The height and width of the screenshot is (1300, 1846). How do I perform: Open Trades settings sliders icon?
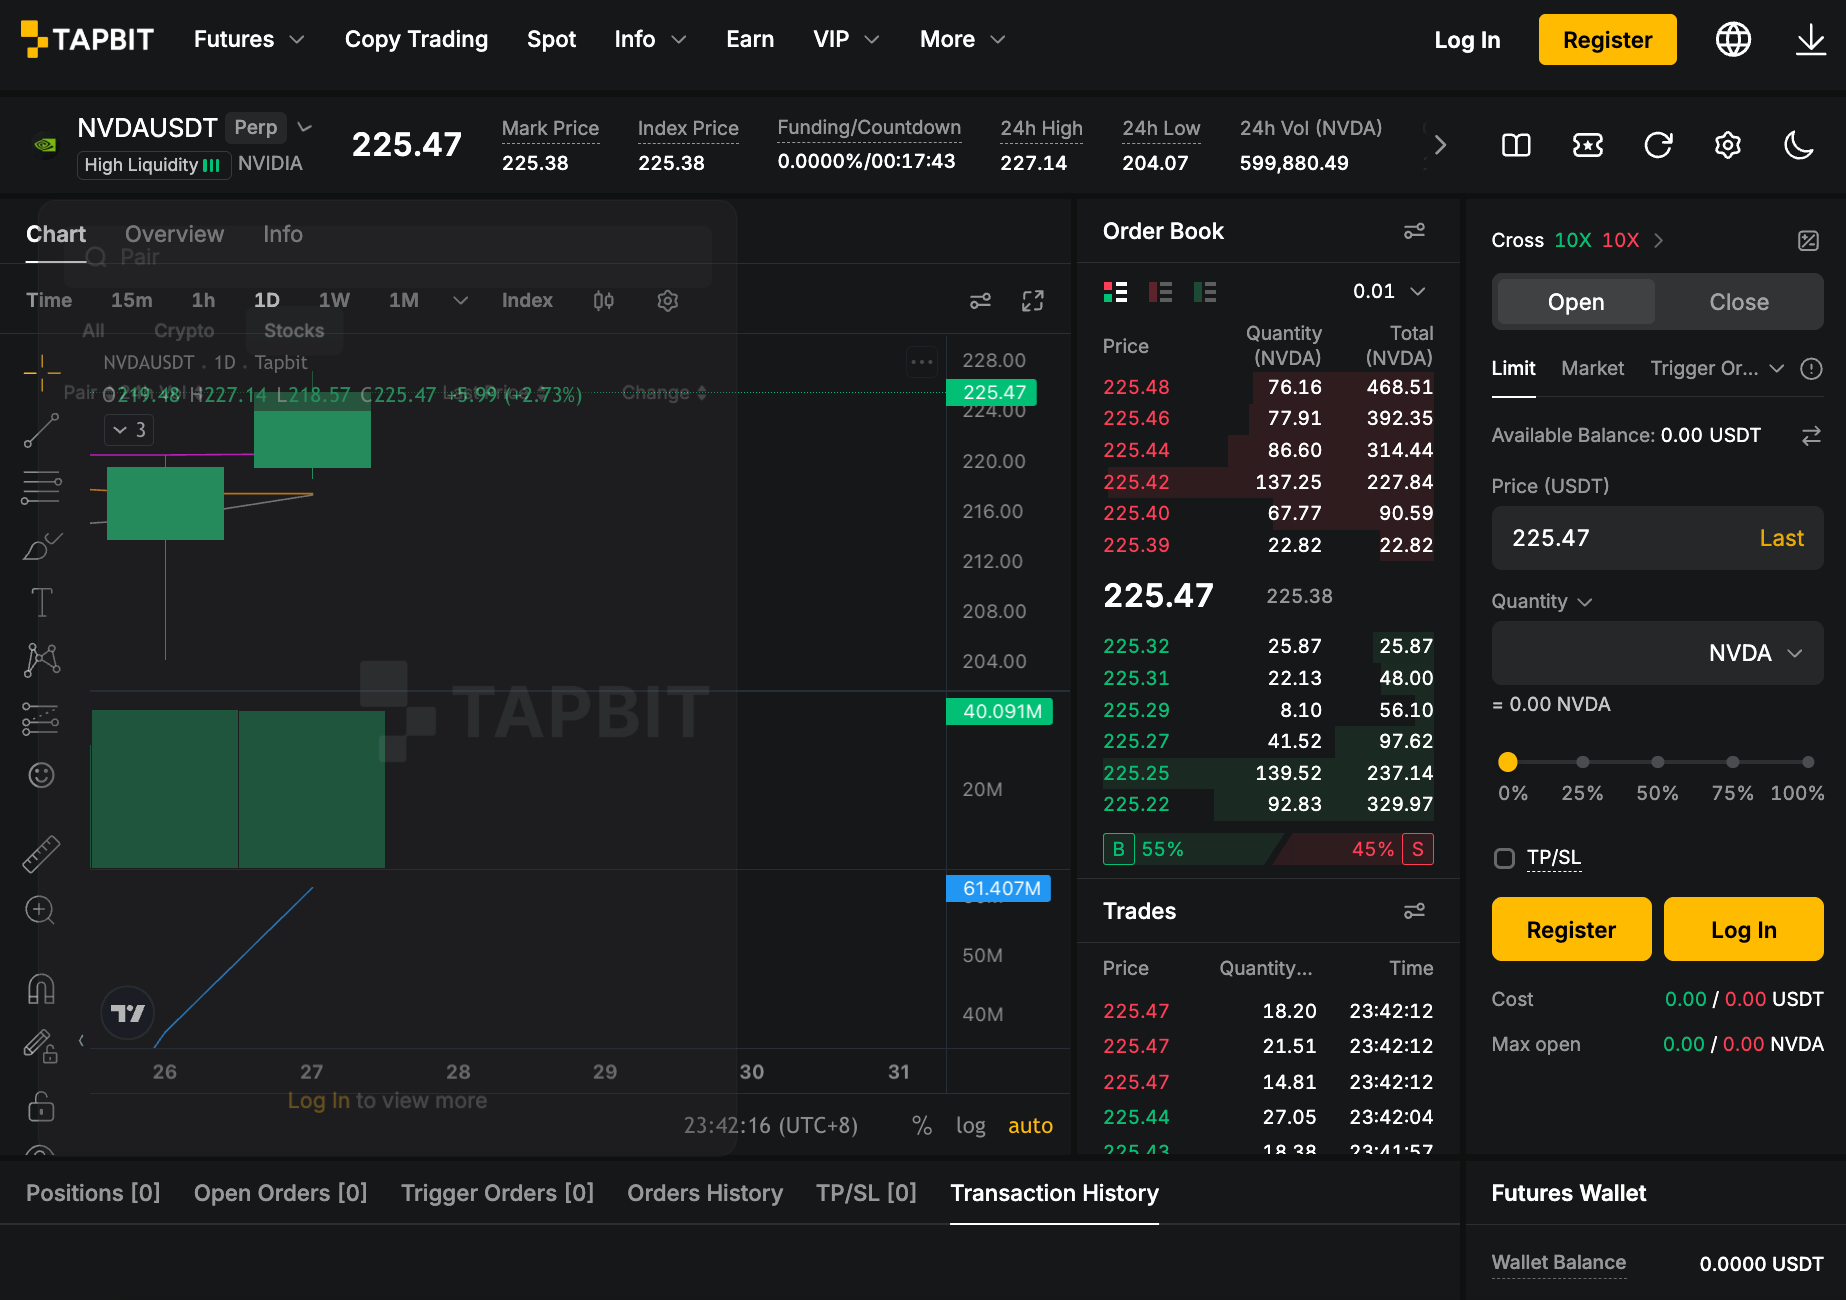click(x=1414, y=911)
